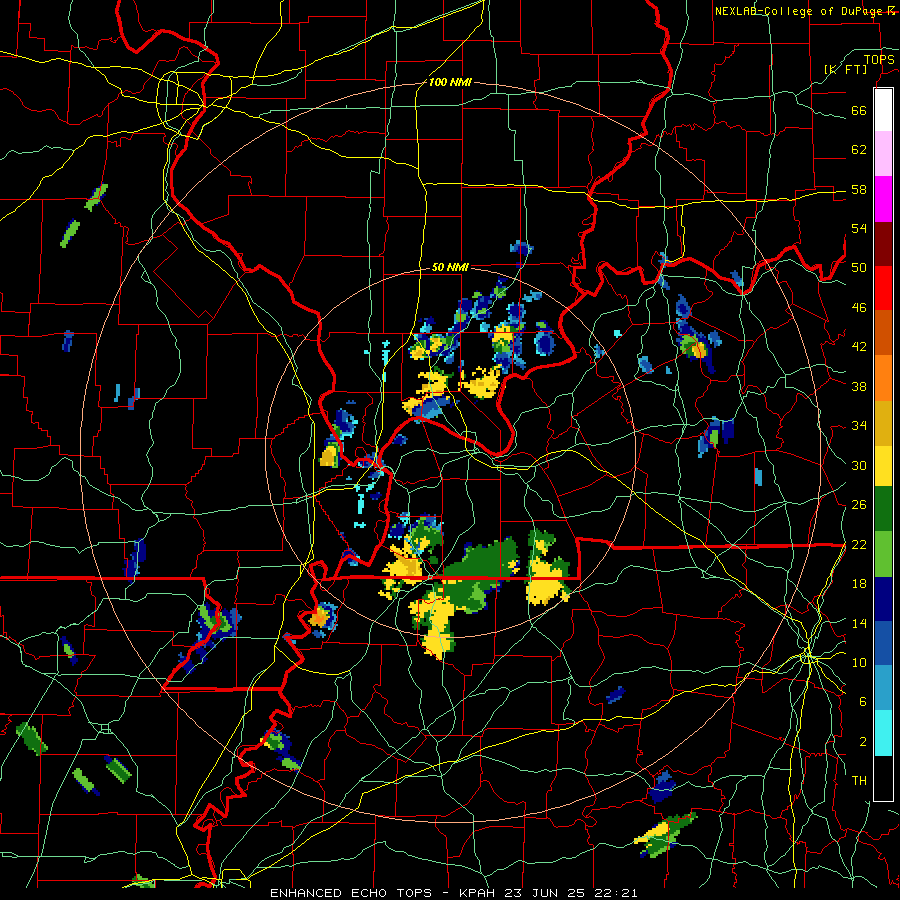Screen dimensions: 900x900
Task: Click the light green legend swatch
Action: (883, 554)
